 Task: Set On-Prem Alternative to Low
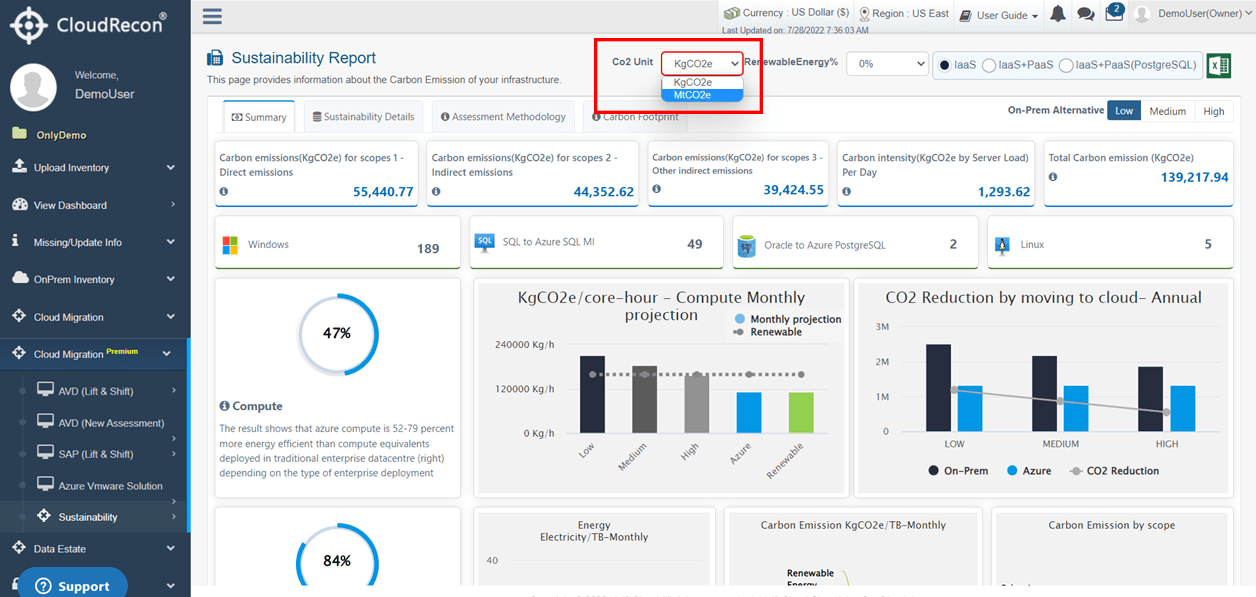click(x=1125, y=111)
